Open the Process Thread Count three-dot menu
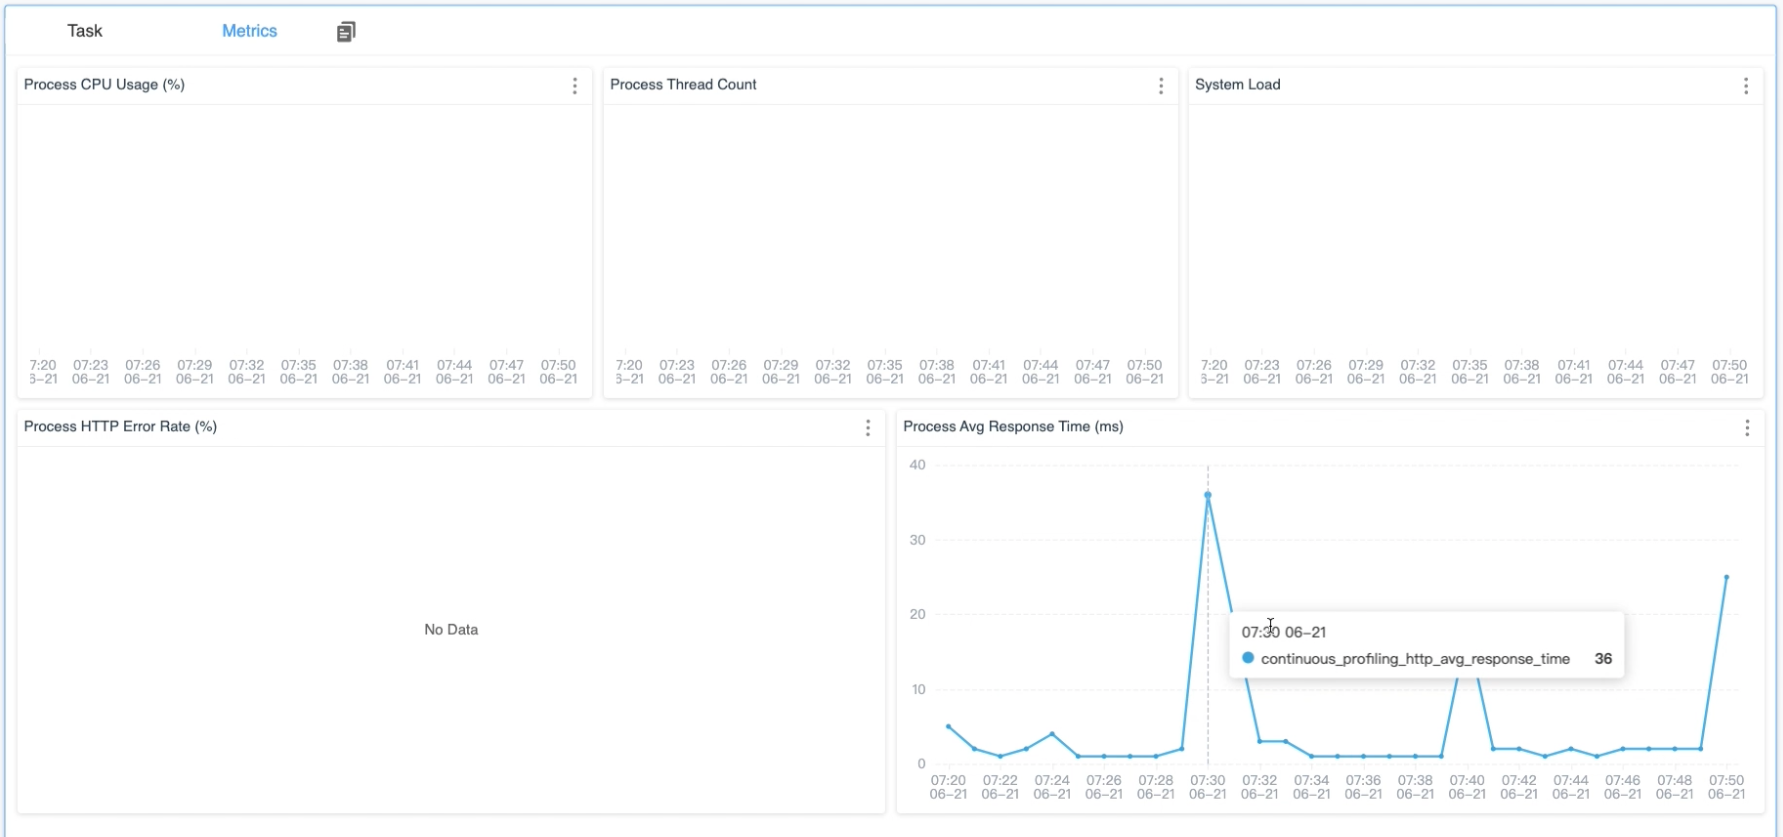Viewport: 1783px width, 837px height. tap(1160, 86)
